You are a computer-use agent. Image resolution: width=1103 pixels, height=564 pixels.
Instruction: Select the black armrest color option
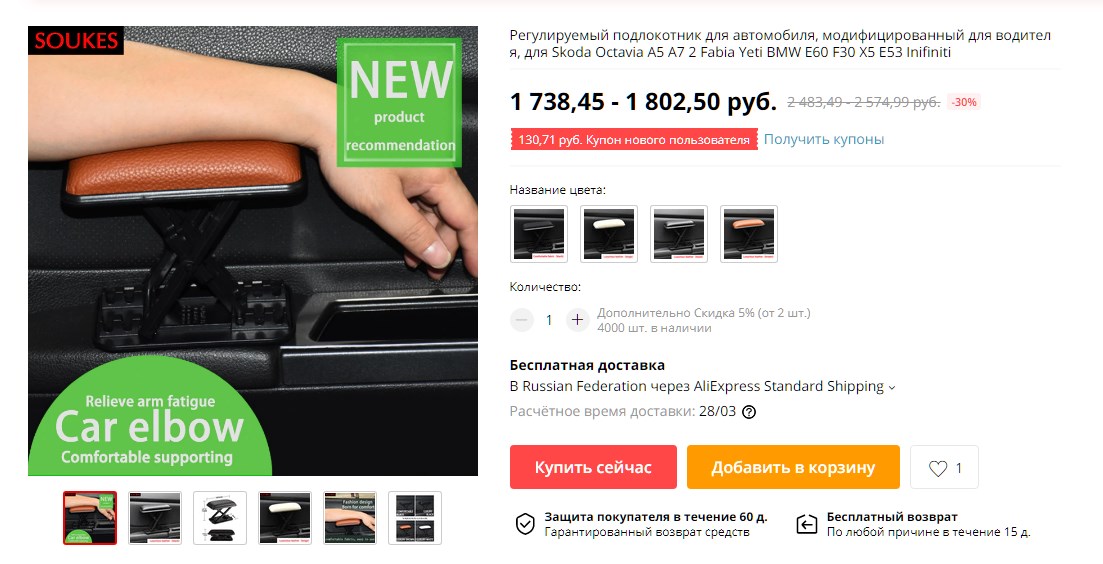pos(539,234)
